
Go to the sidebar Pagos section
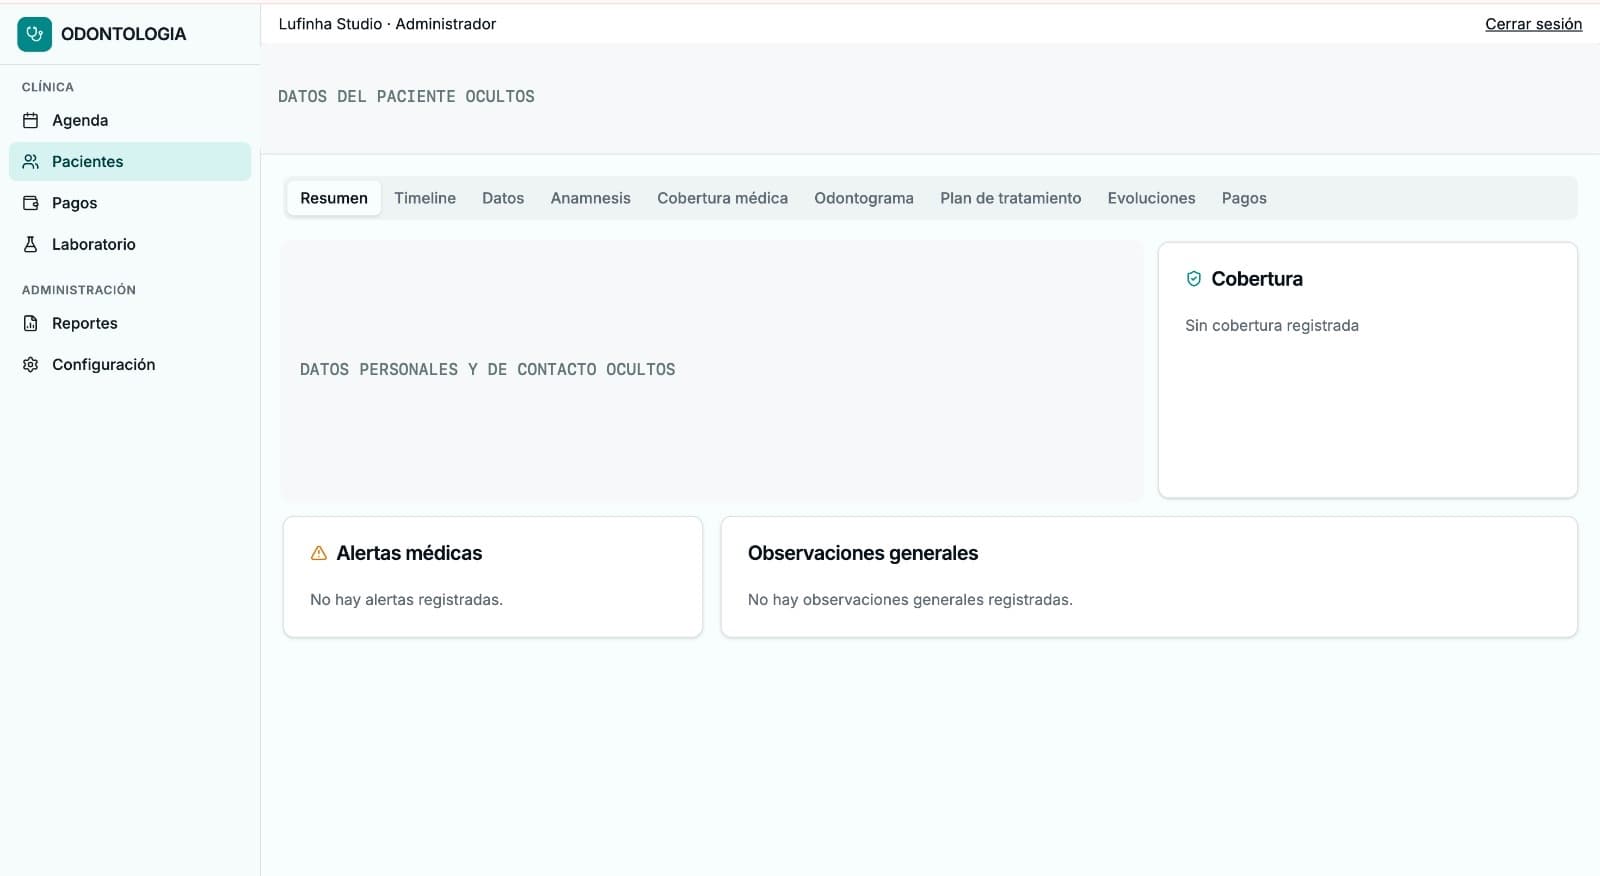pyautogui.click(x=130, y=203)
